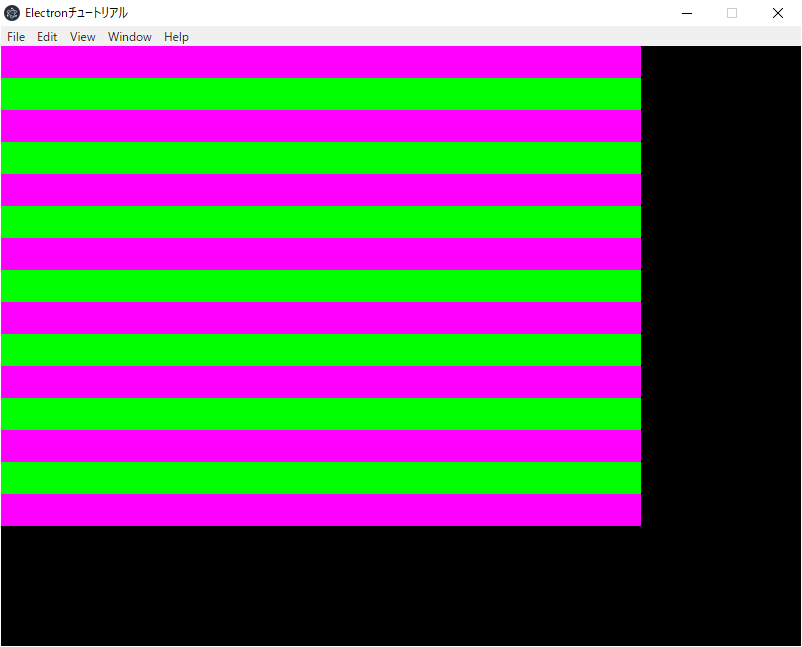Click the black area right of the stripes
Image resolution: width=802 pixels, height=647 pixels.
pyautogui.click(x=720, y=280)
